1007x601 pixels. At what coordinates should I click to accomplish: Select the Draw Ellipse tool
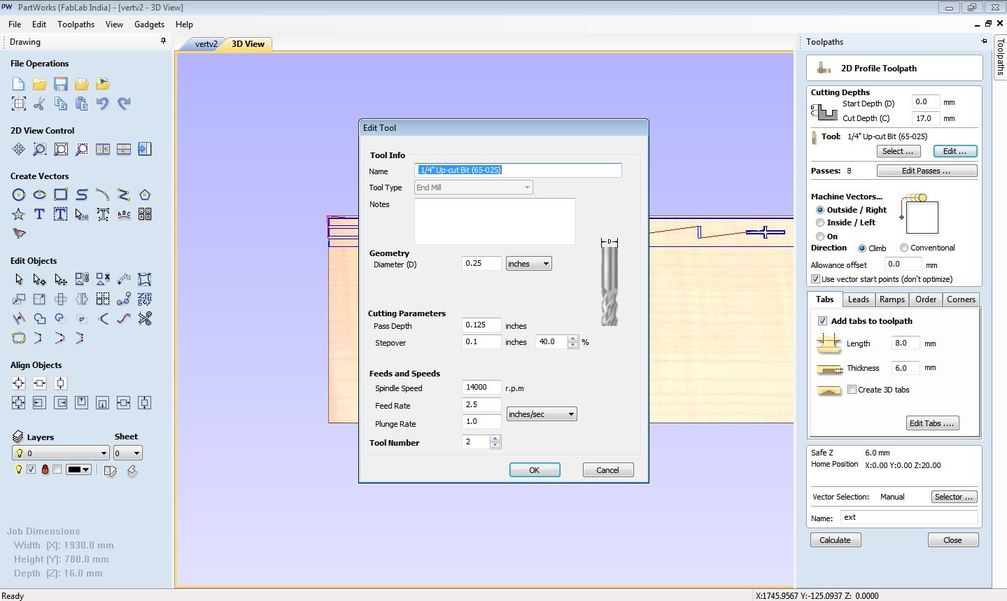[x=39, y=195]
